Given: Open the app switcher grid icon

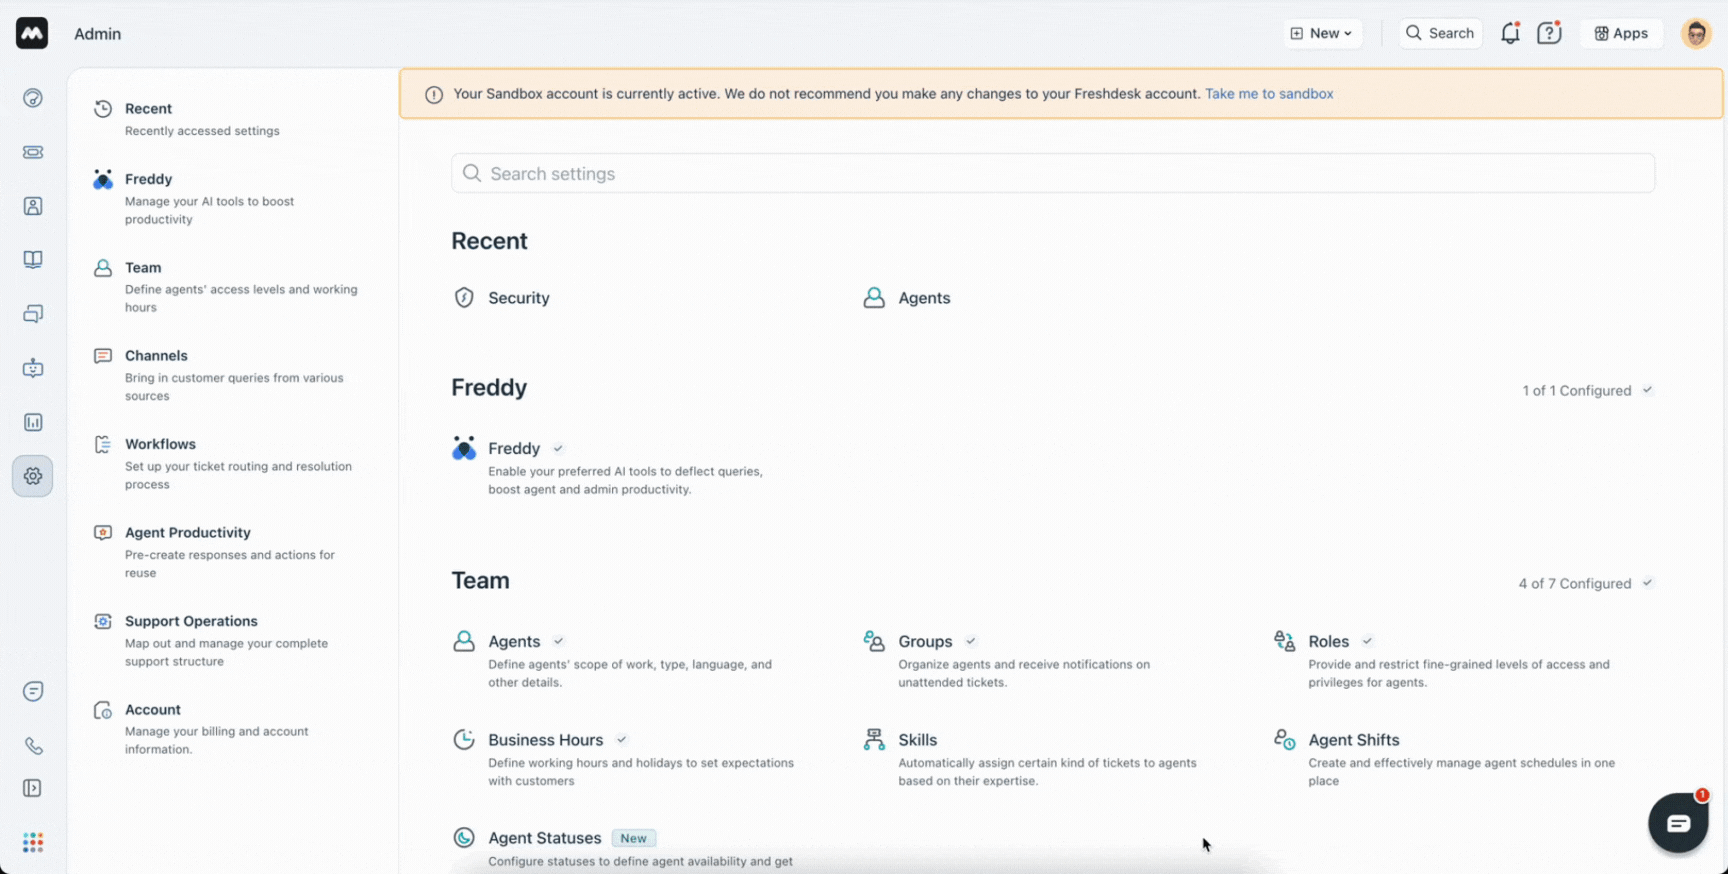Looking at the screenshot, I should 33,842.
